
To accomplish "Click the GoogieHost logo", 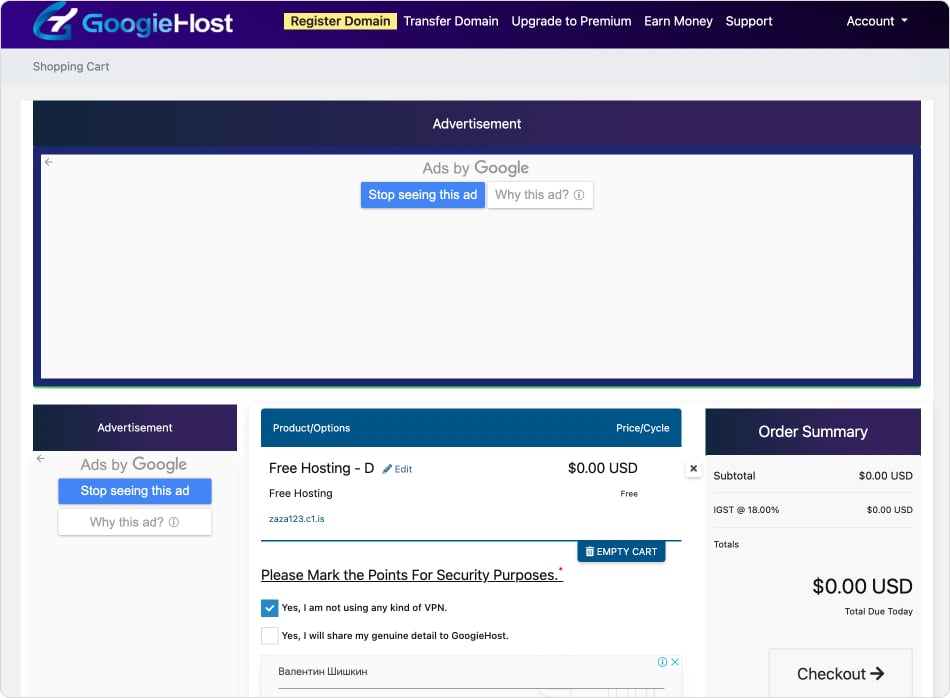I will (x=132, y=22).
